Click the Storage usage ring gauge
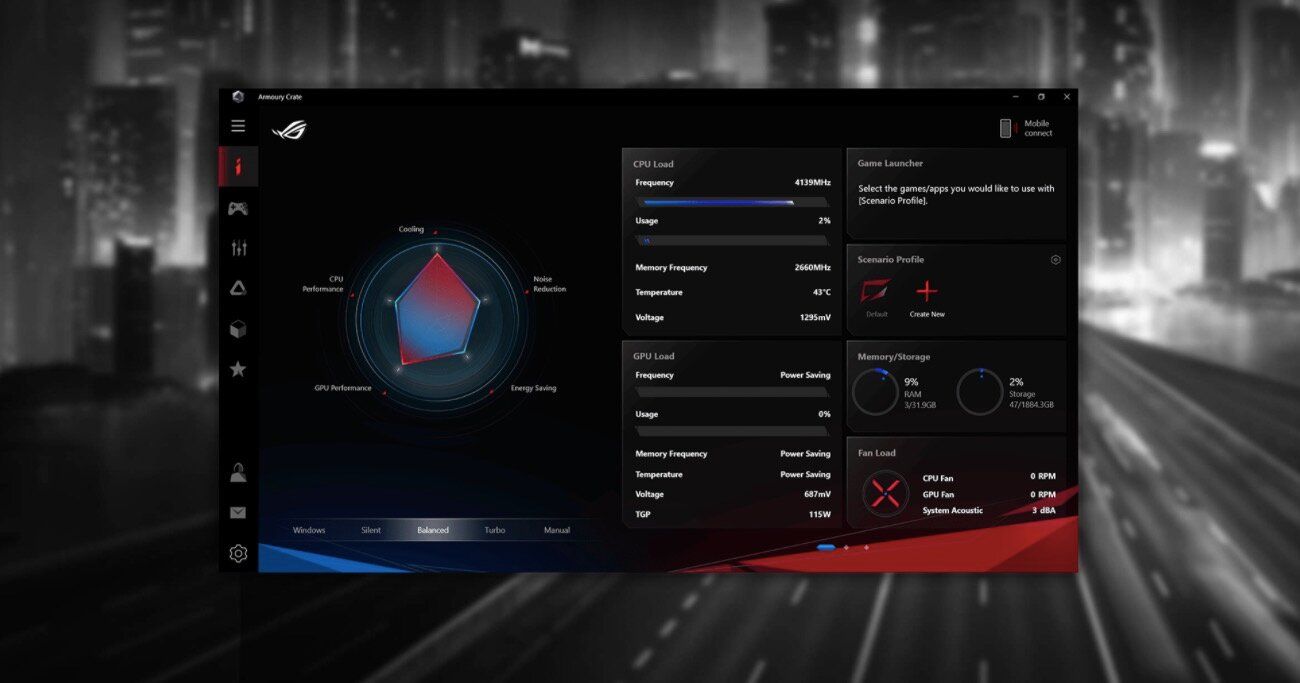The height and width of the screenshot is (683, 1300). [980, 392]
